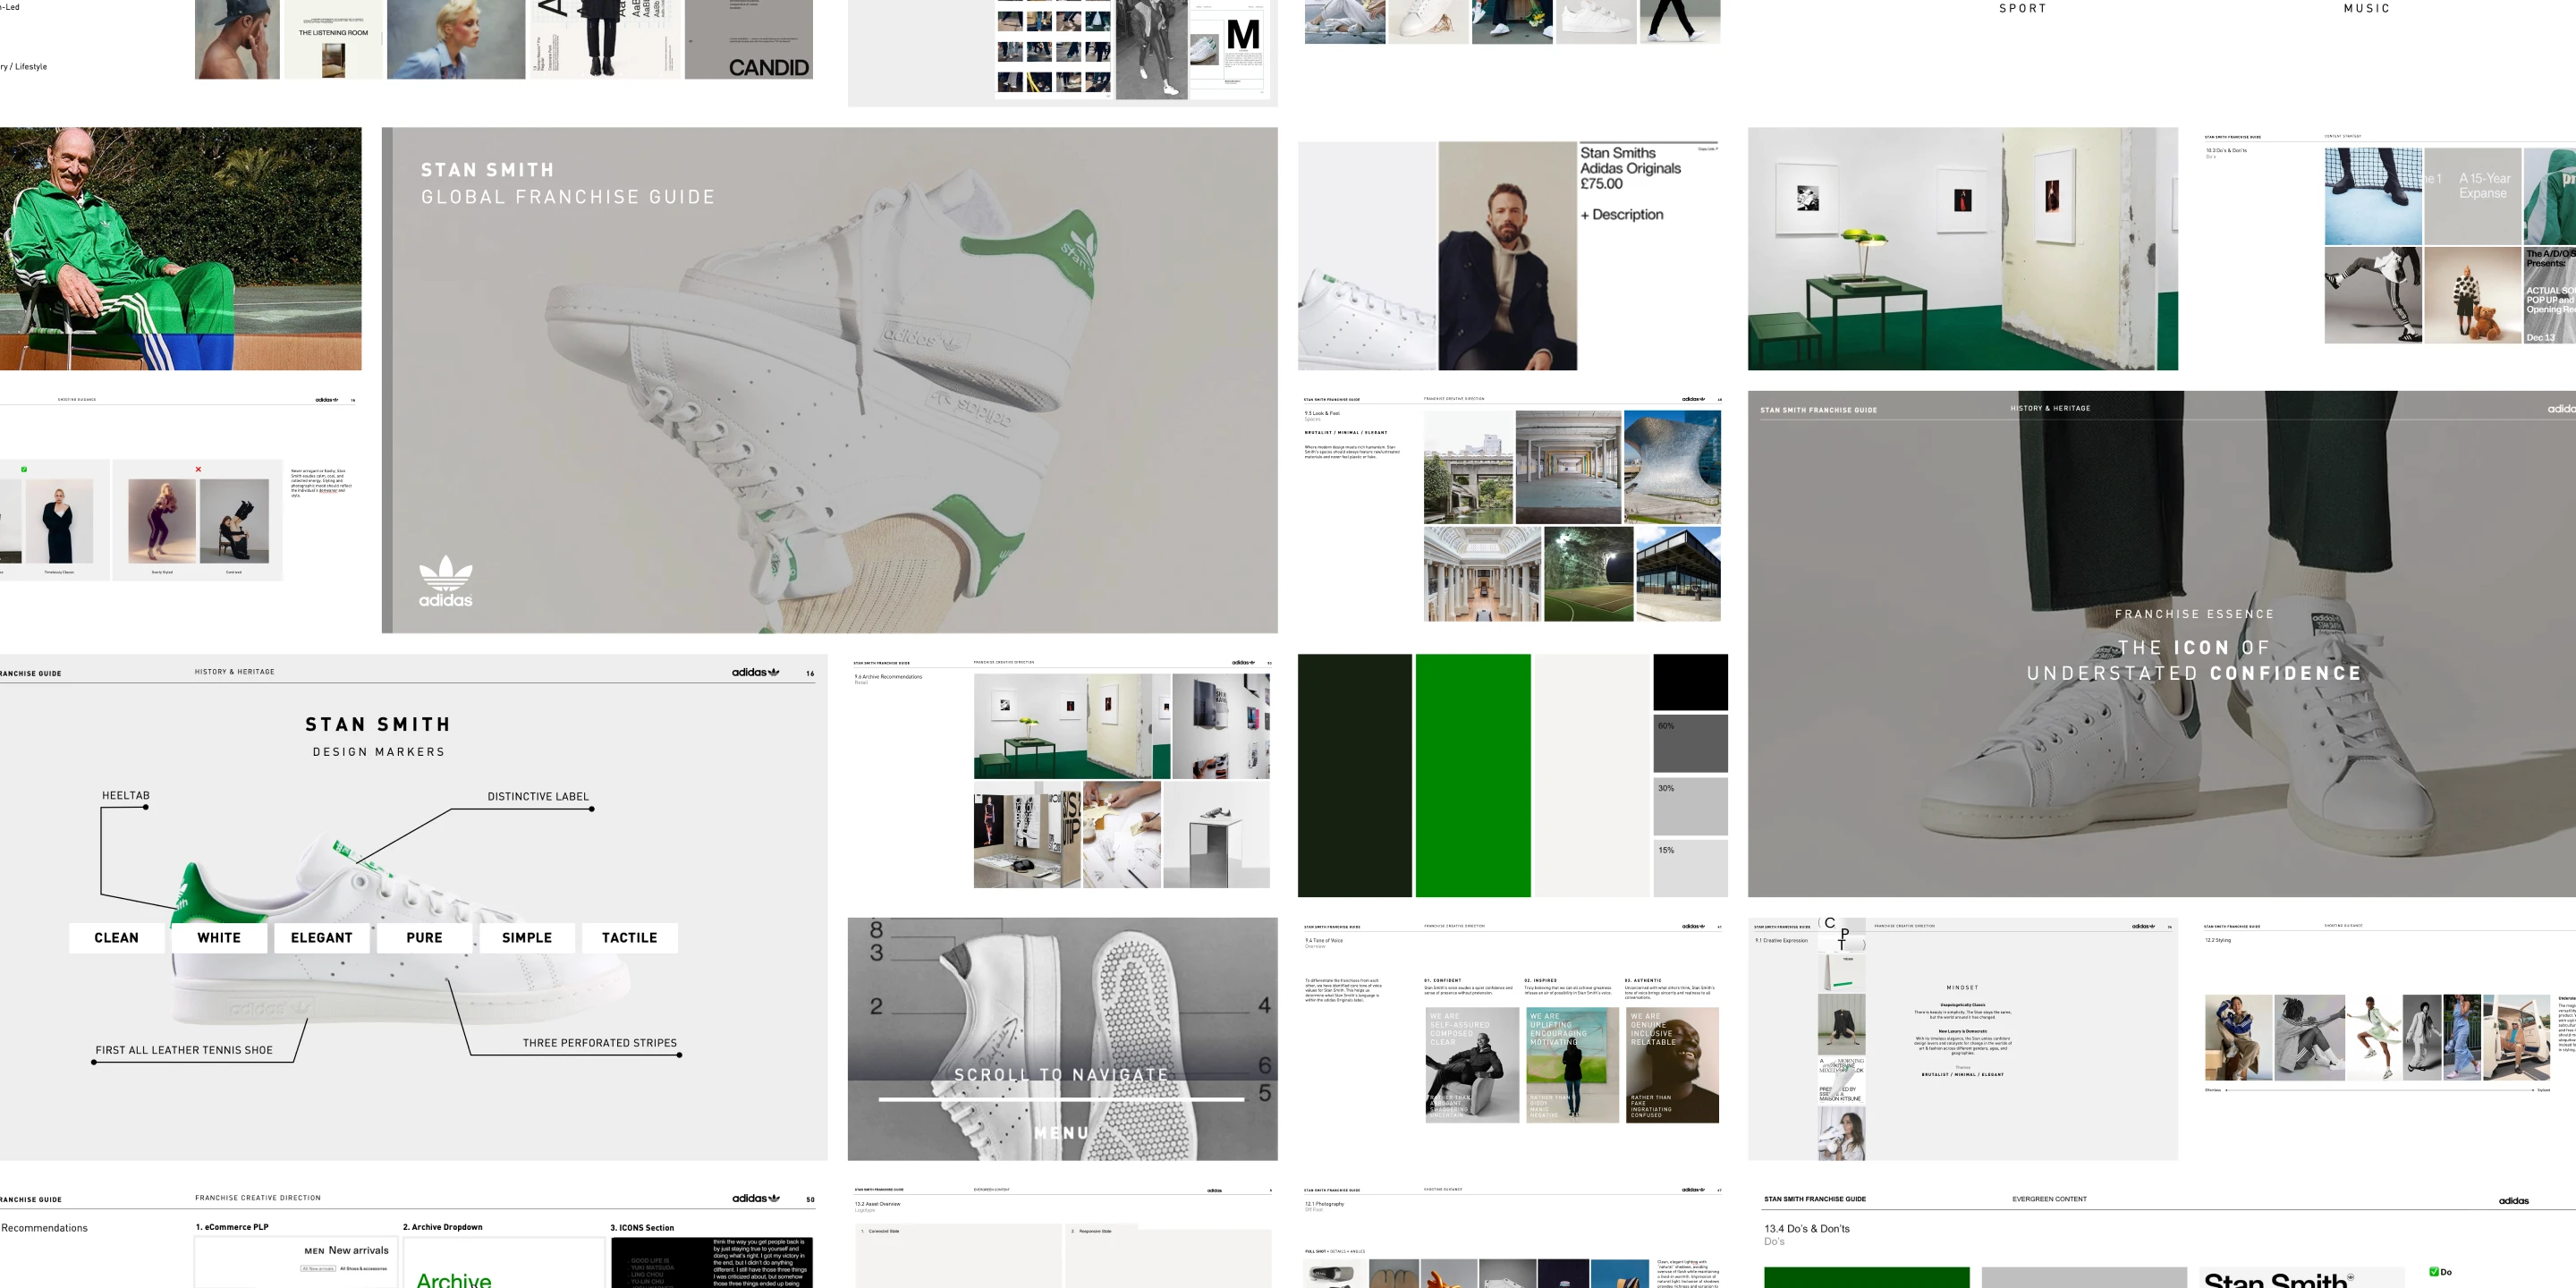The image size is (2576, 1288).
Task: Click the adidas trefoil logo on the cover slide
Action: click(445, 581)
